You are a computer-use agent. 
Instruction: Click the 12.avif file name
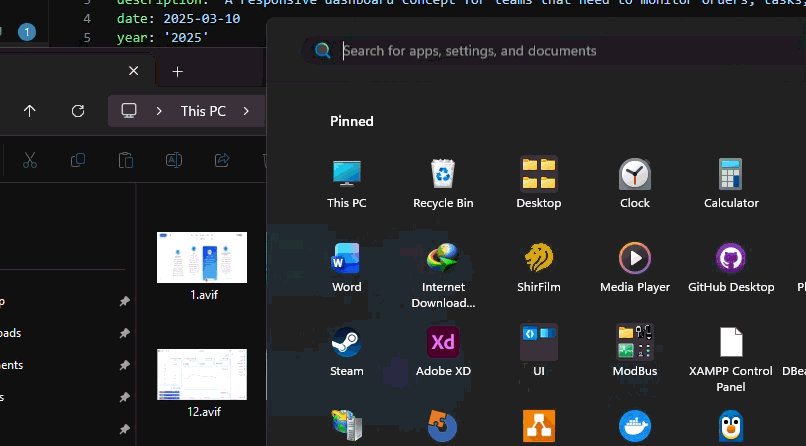click(204, 412)
